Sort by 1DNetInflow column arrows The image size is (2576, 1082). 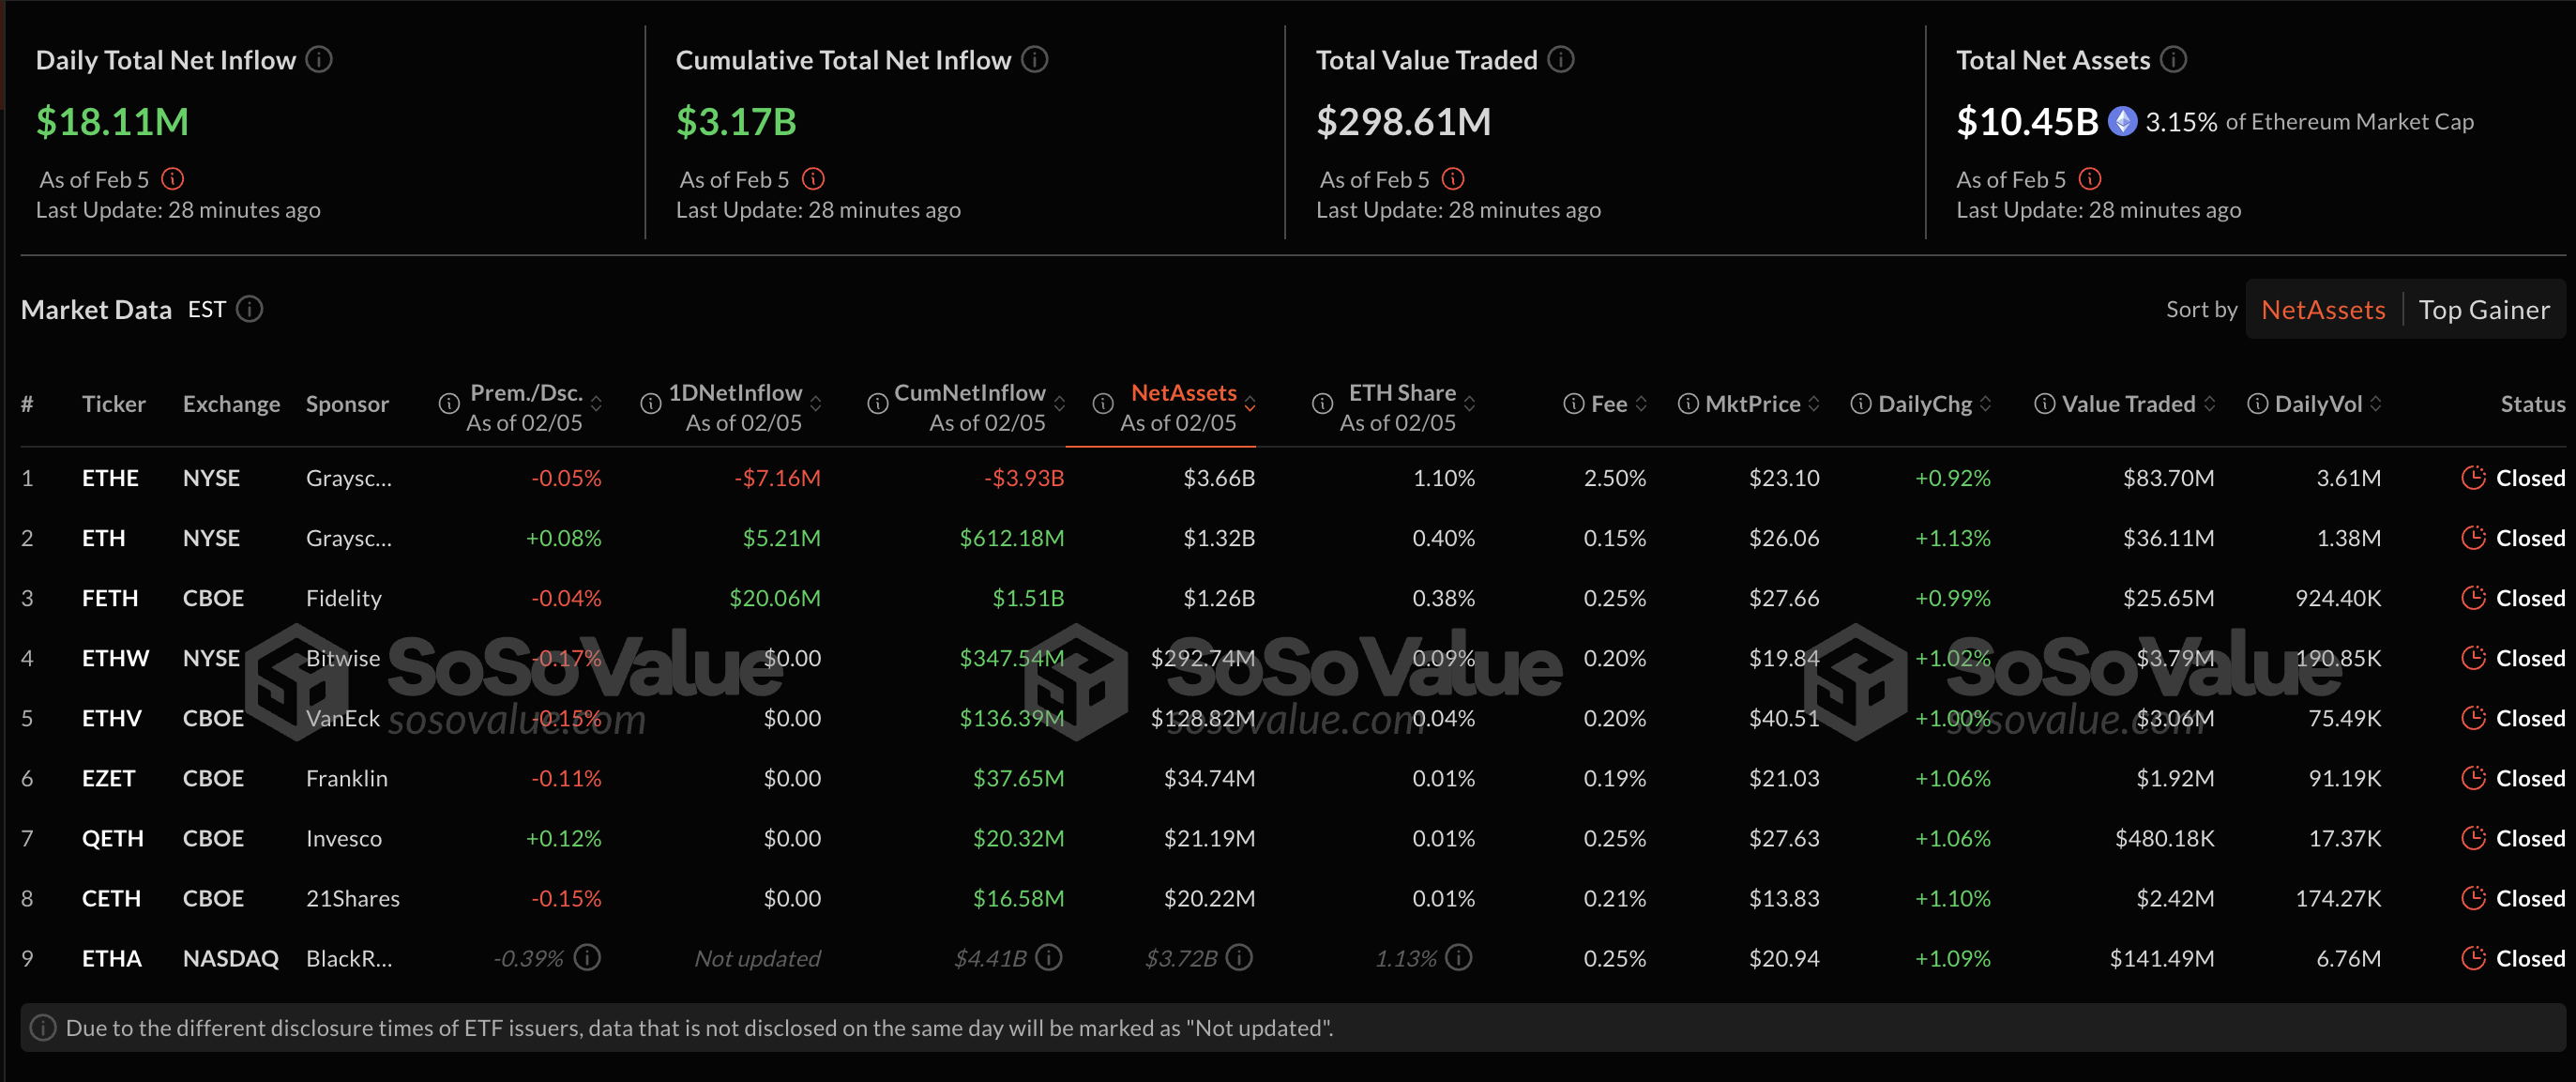tap(816, 404)
